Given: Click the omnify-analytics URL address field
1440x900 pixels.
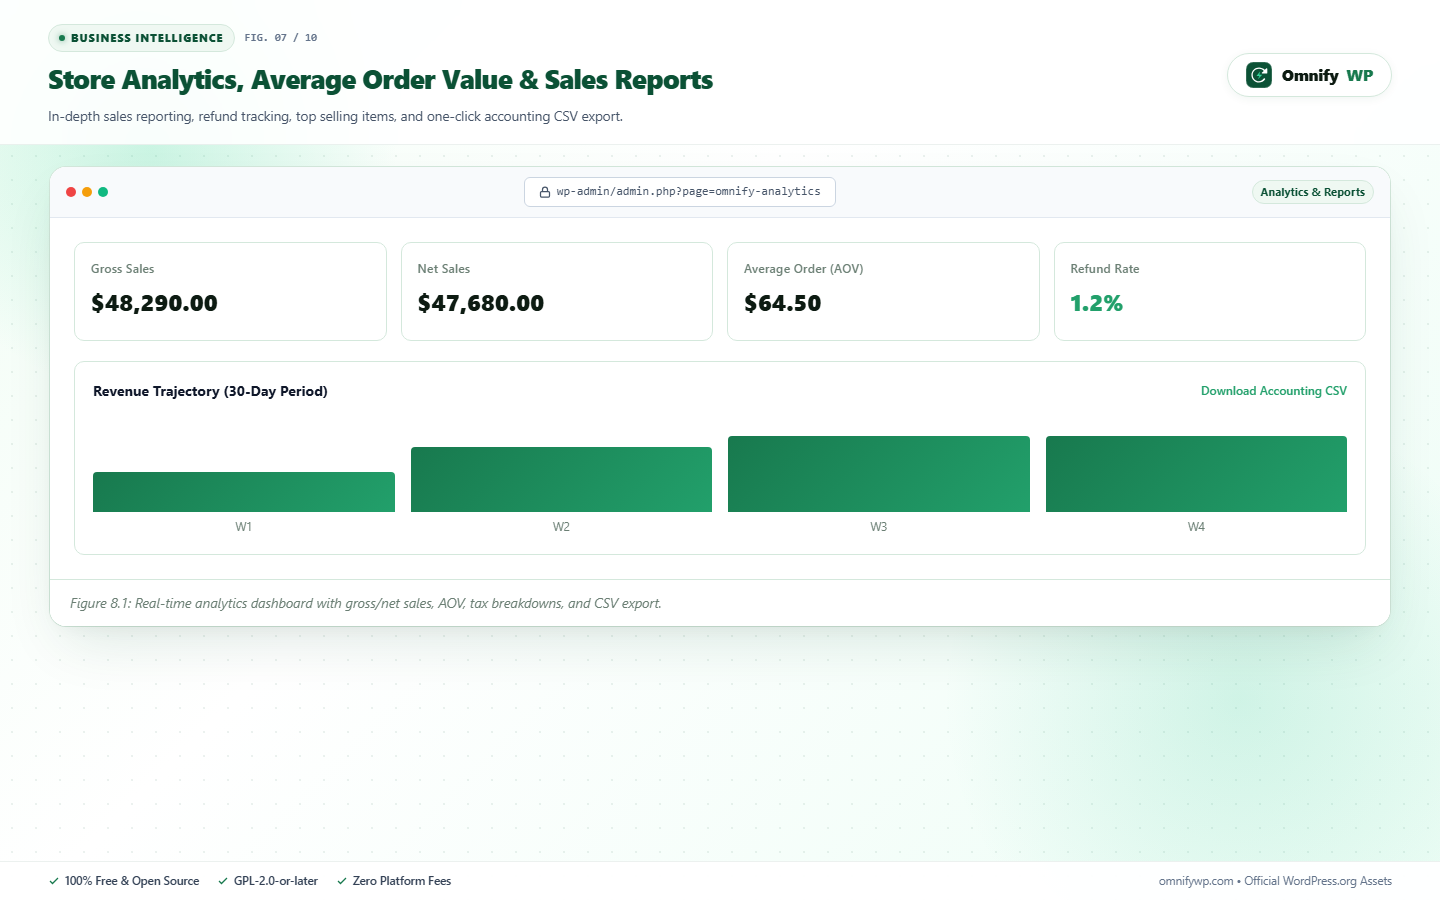Looking at the screenshot, I should pos(680,192).
